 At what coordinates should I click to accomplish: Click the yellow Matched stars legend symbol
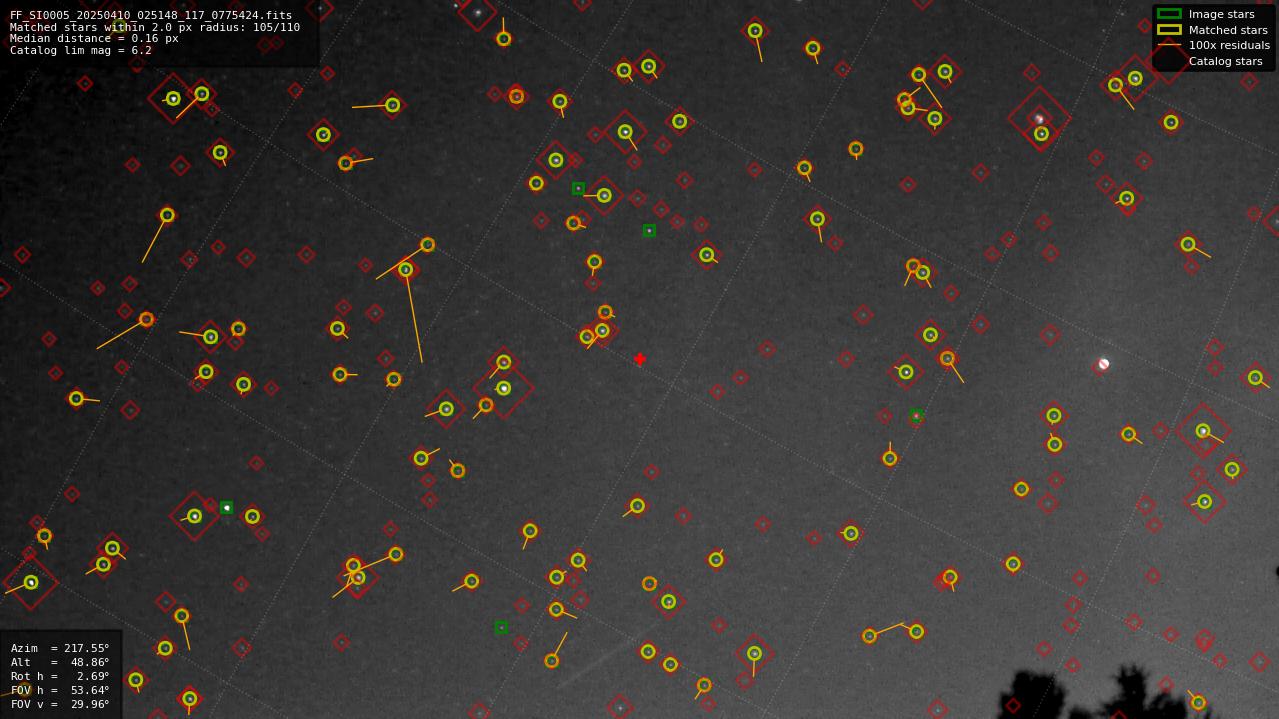pyautogui.click(x=1169, y=30)
